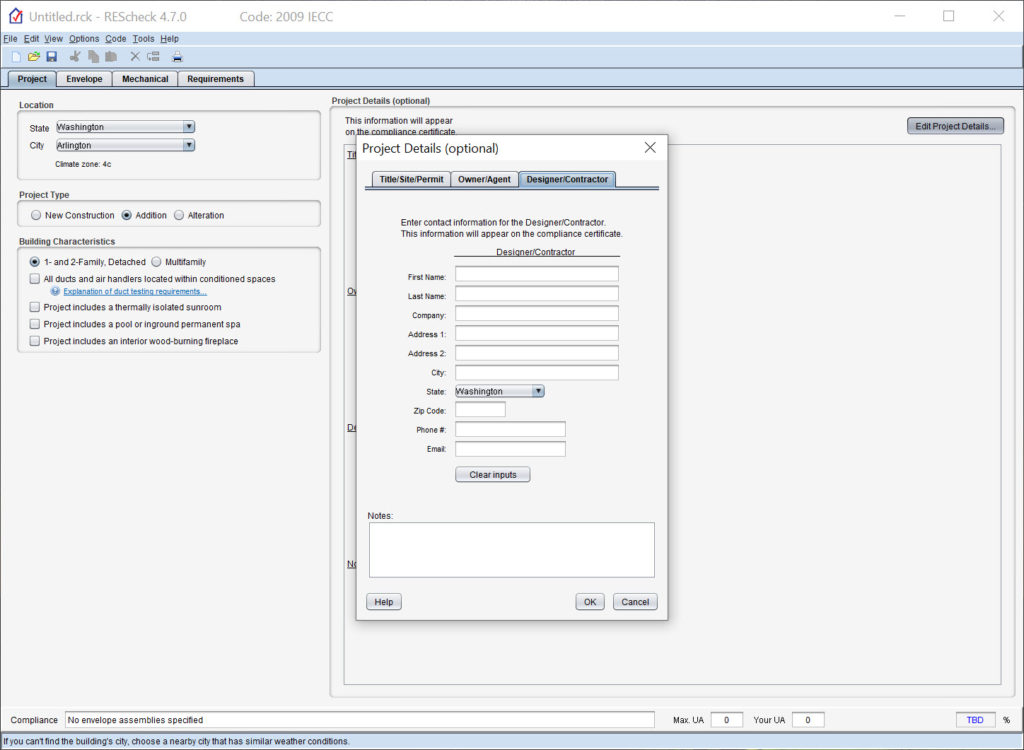Open the State dropdown in Location
Screen dimensions: 1024x750
point(188,127)
